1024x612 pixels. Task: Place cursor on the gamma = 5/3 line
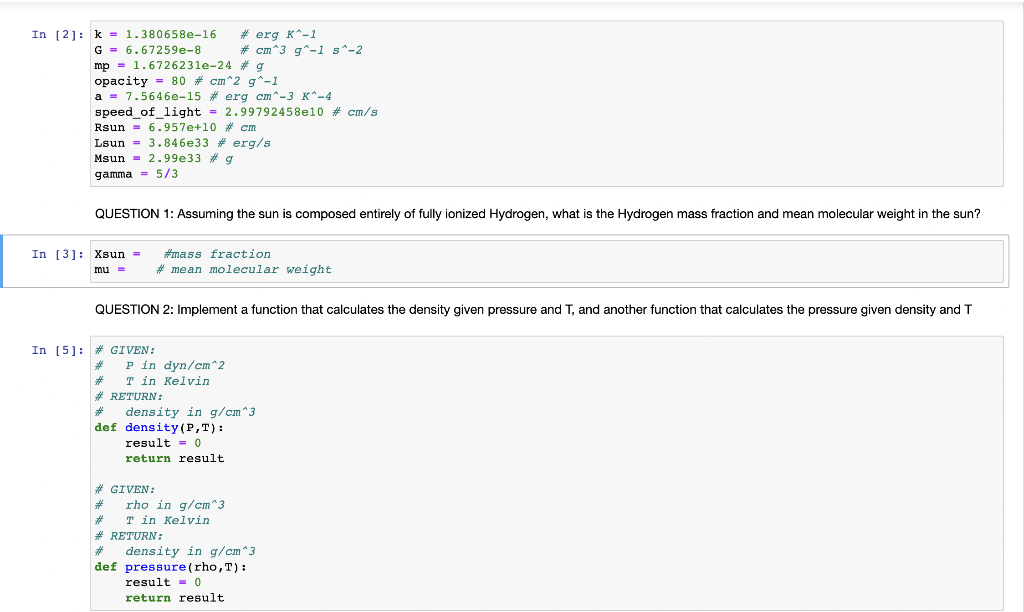pyautogui.click(x=130, y=173)
